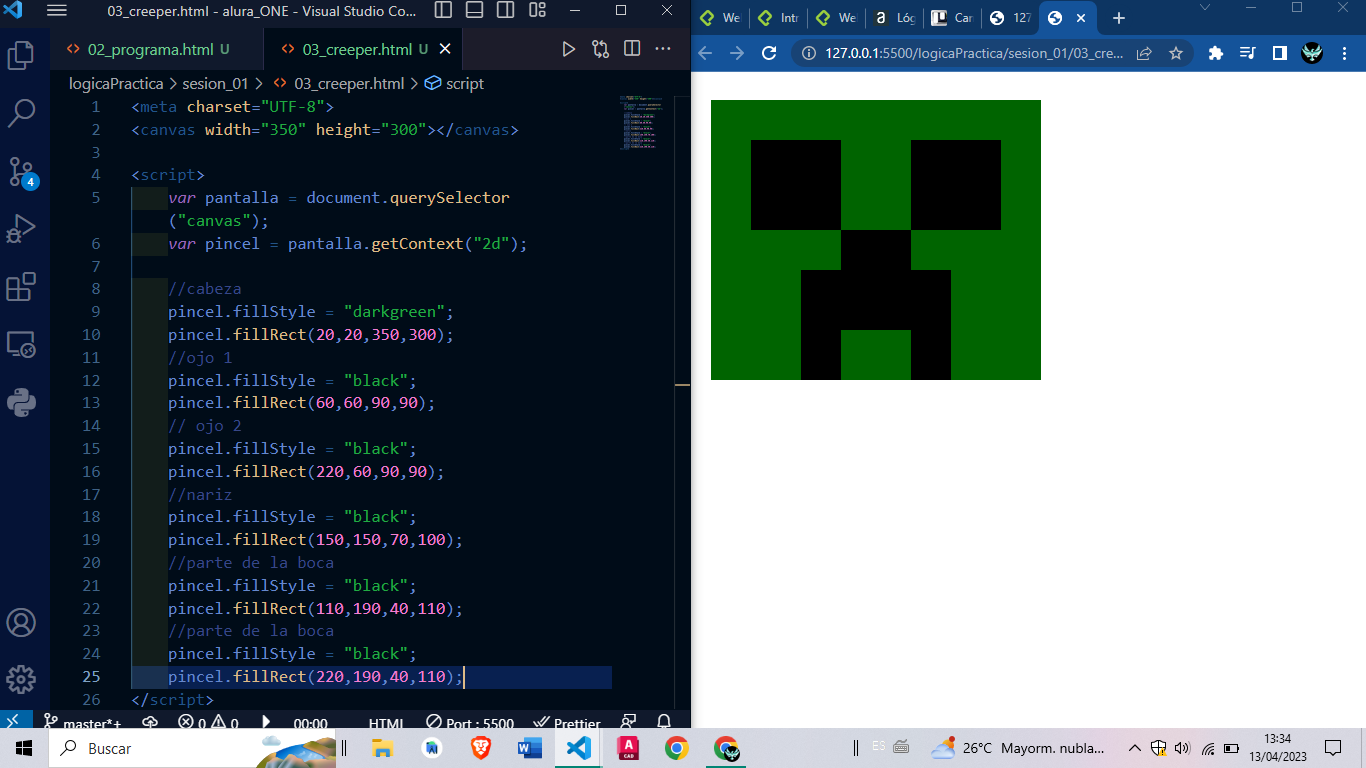Click the browser address bar URL
Screen dimensions: 1366x768
[x=973, y=53]
